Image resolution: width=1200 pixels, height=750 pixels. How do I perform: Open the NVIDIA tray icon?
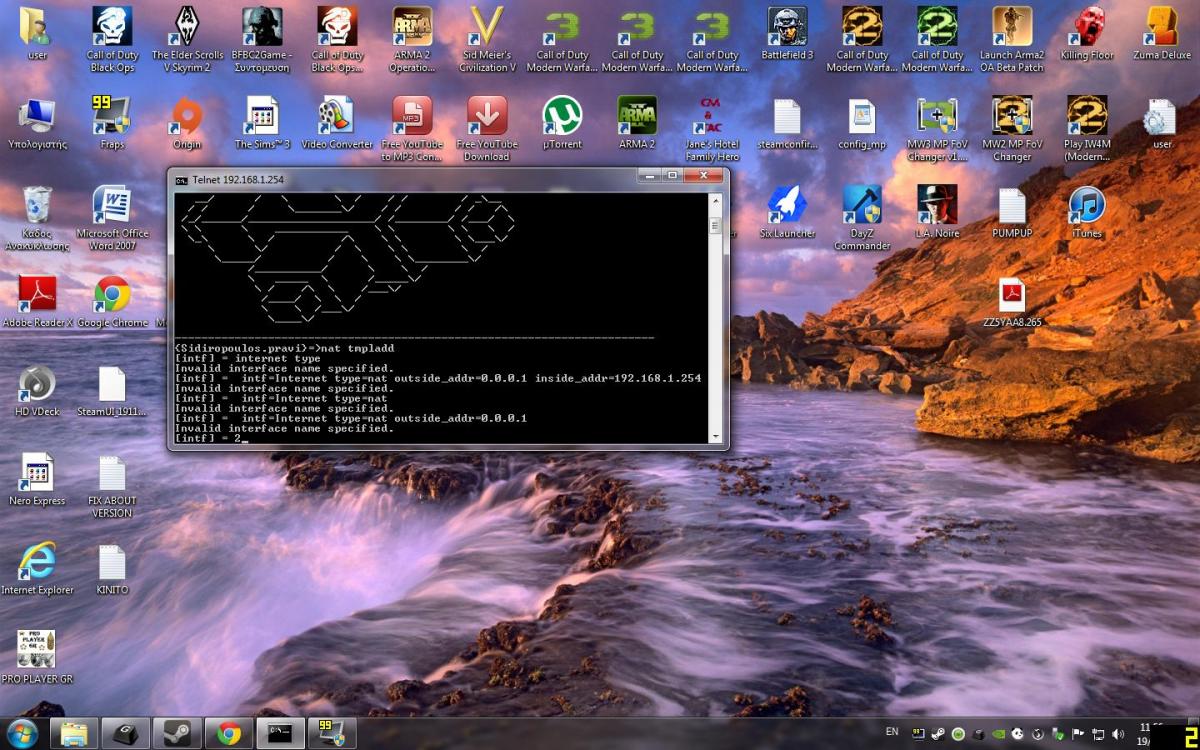pos(997,734)
